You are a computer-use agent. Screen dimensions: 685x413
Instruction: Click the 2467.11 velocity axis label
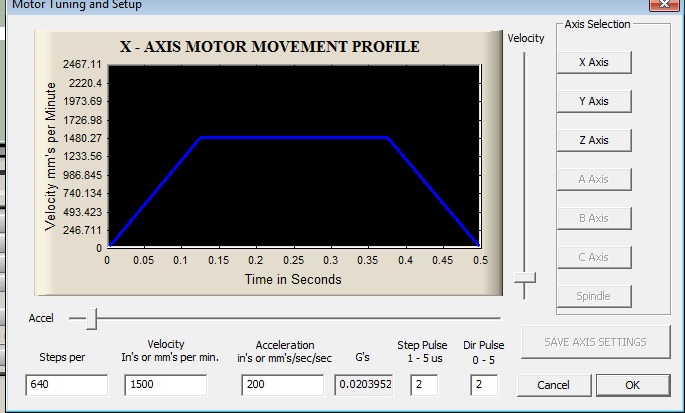[x=82, y=64]
